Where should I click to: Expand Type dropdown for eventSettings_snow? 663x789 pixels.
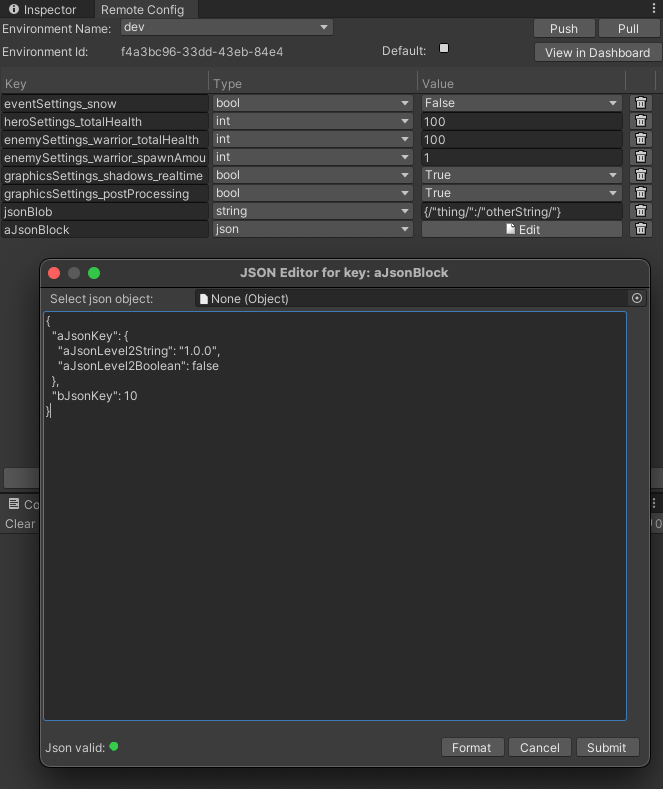[312, 103]
